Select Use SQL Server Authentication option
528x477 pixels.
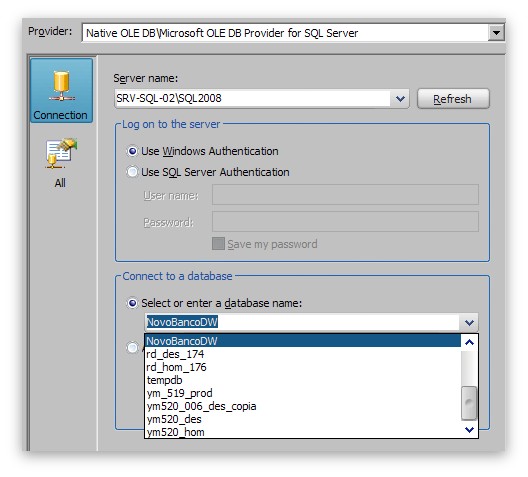click(x=132, y=172)
